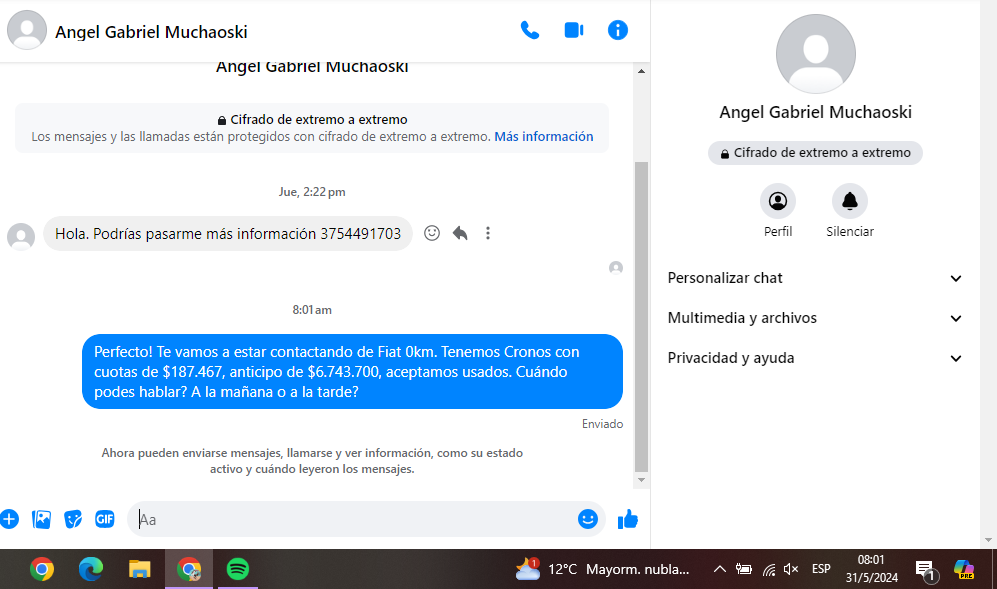Click the small seen-status avatar below the received message
The height and width of the screenshot is (589, 997).
click(x=615, y=268)
